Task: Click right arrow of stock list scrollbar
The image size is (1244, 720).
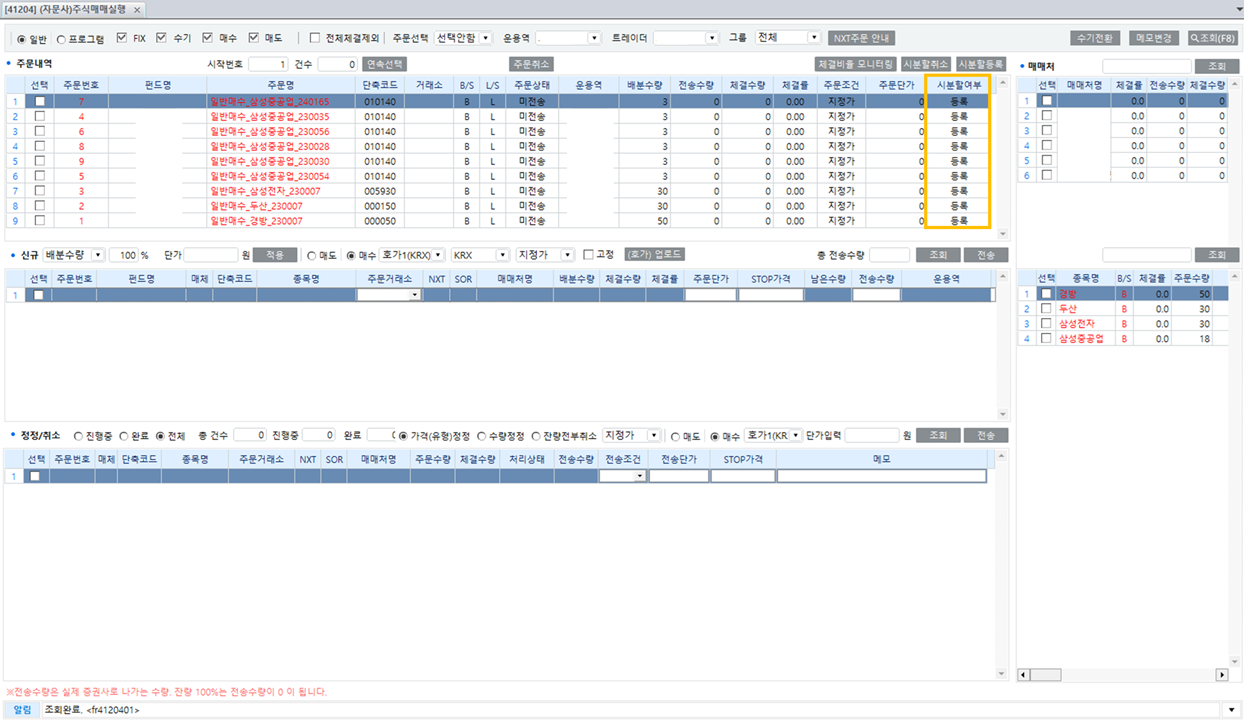Action: [1221, 675]
